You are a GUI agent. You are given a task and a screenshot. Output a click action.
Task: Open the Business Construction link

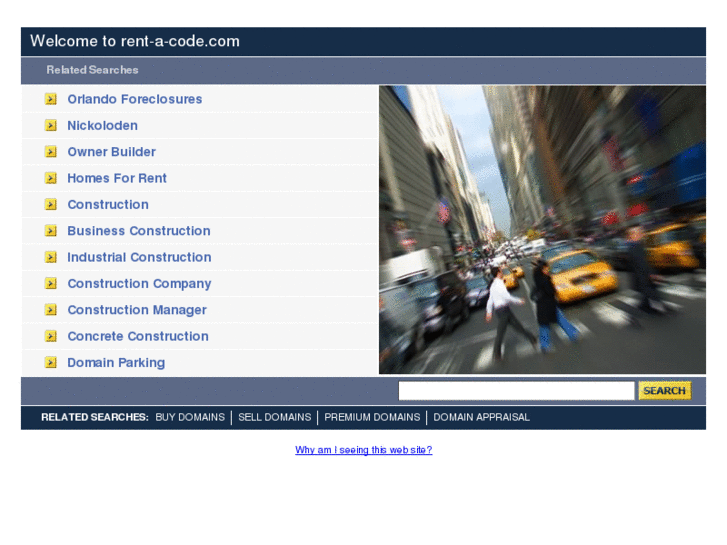[x=139, y=231]
